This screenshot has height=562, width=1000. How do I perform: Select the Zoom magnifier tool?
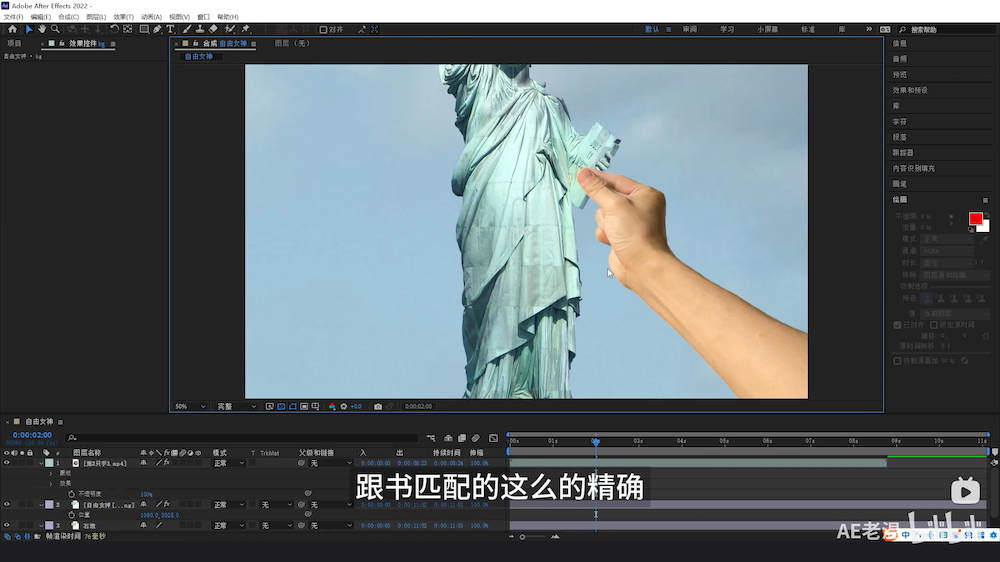pyautogui.click(x=55, y=29)
